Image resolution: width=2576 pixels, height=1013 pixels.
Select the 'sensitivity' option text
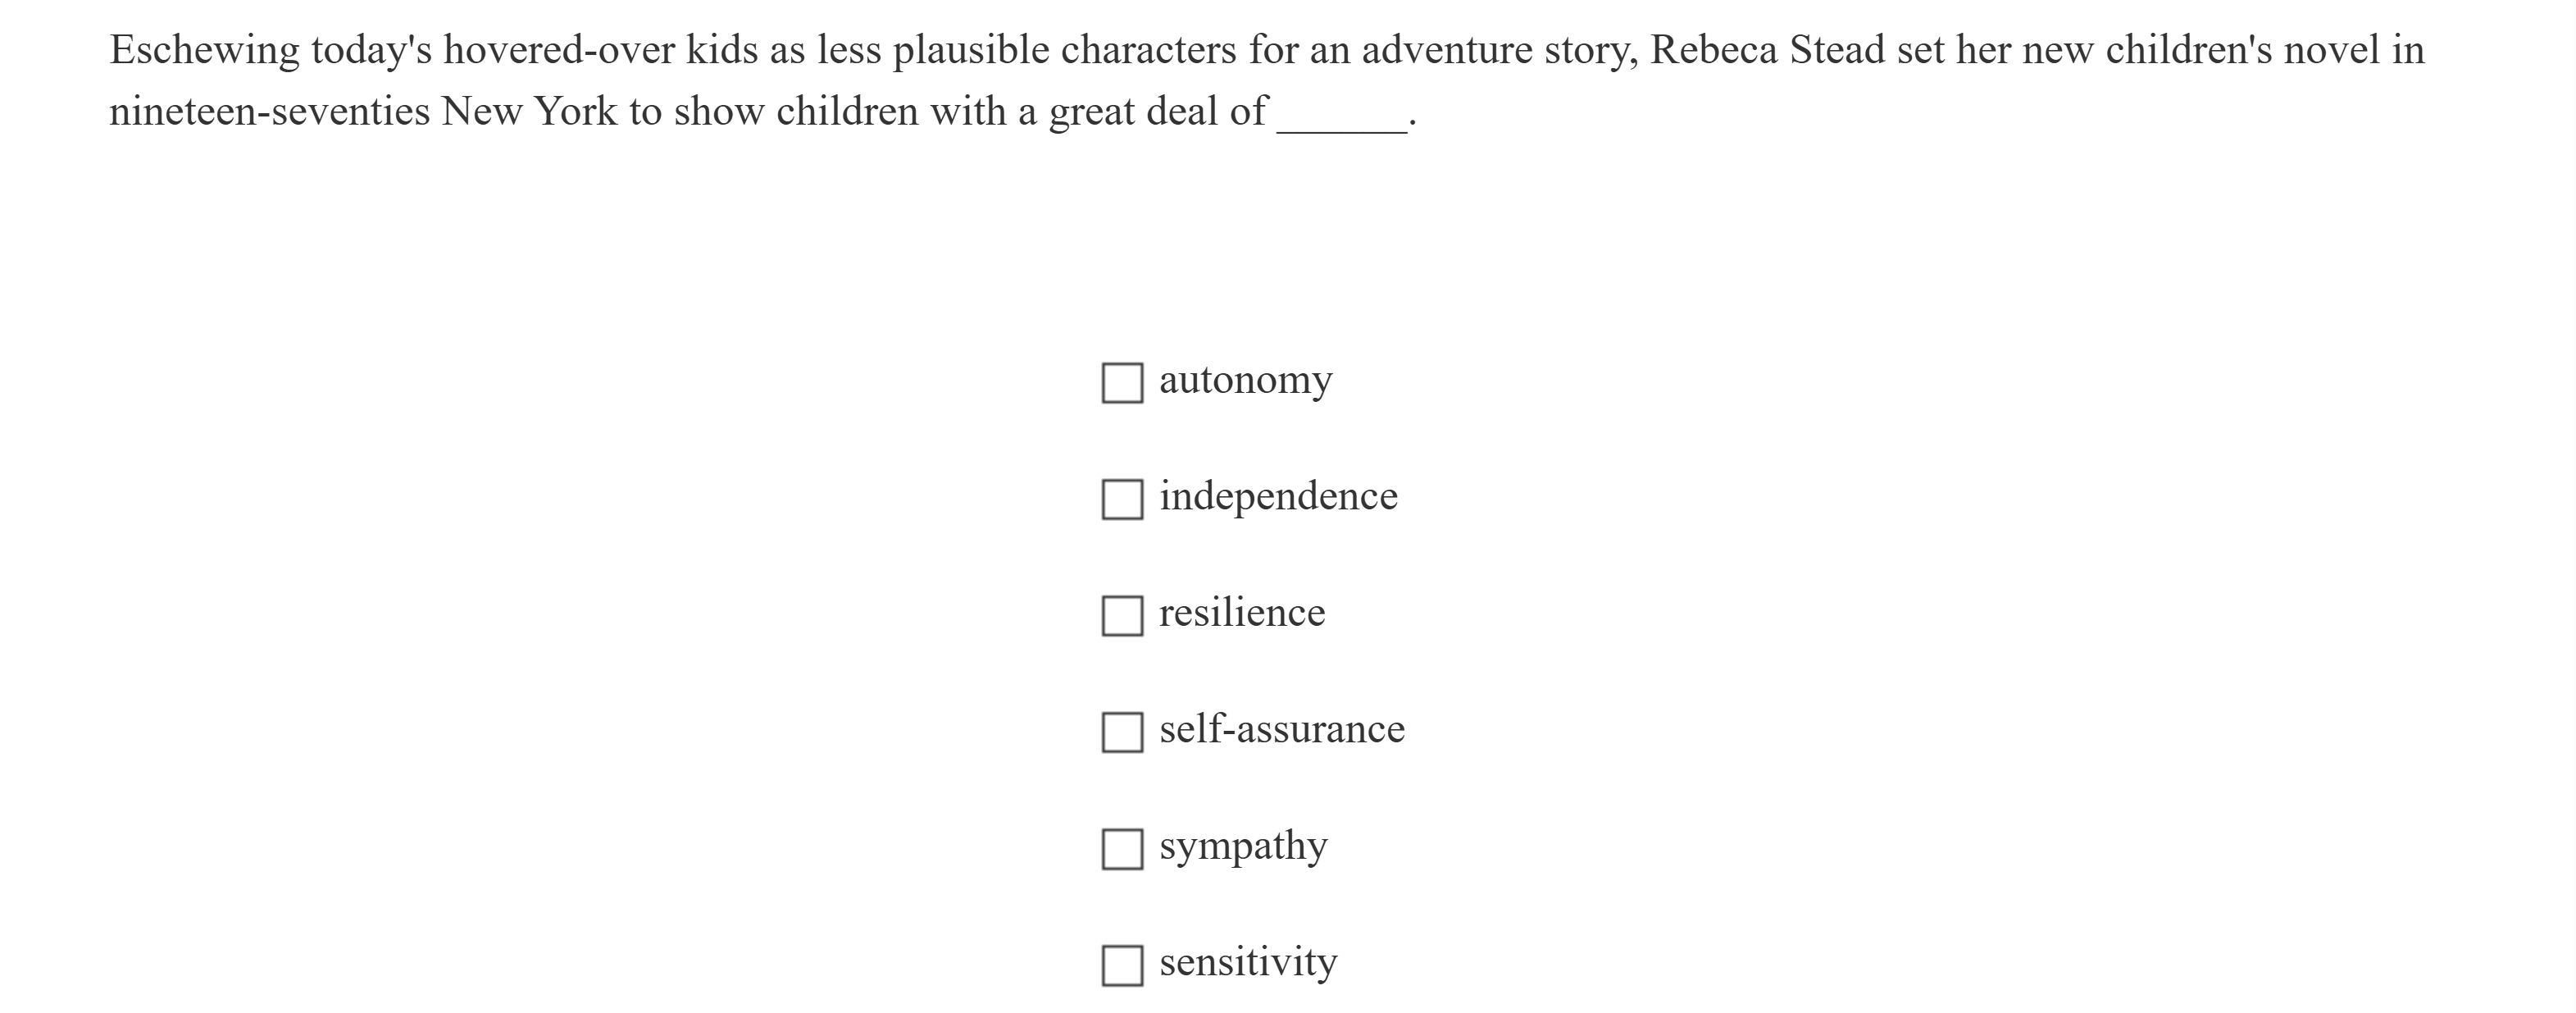pyautogui.click(x=1248, y=963)
